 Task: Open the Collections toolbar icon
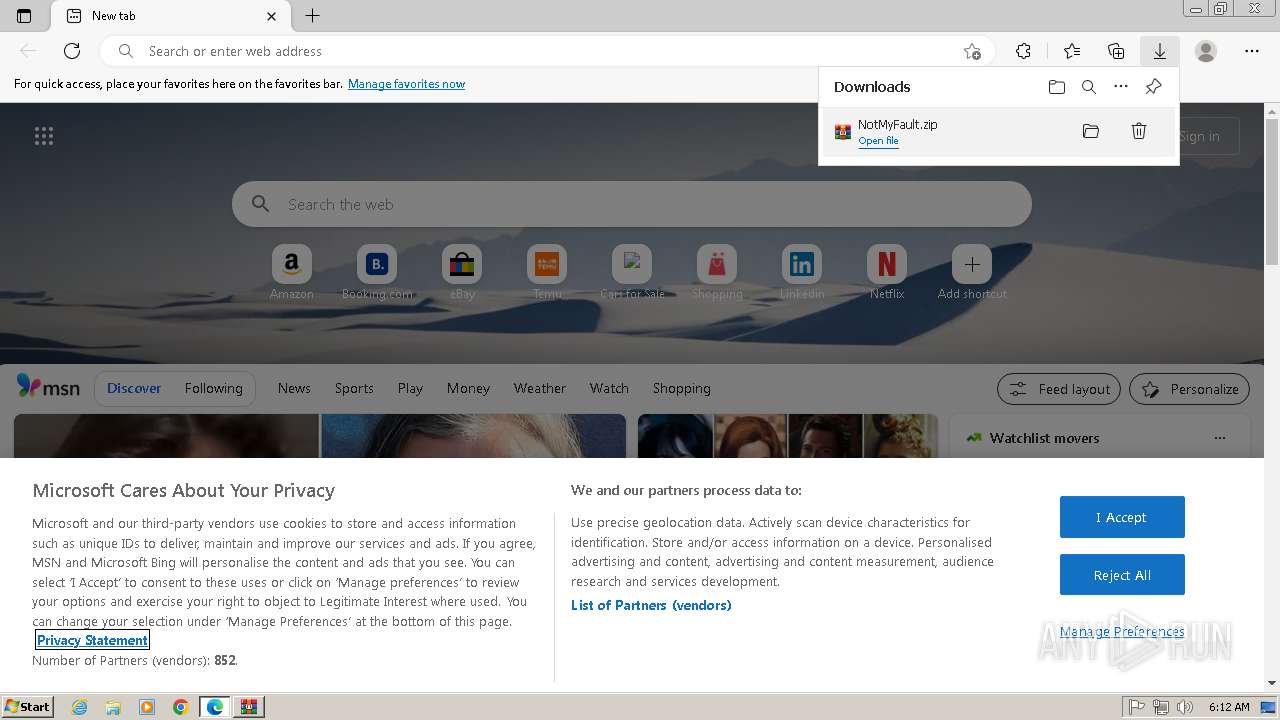coord(1116,51)
